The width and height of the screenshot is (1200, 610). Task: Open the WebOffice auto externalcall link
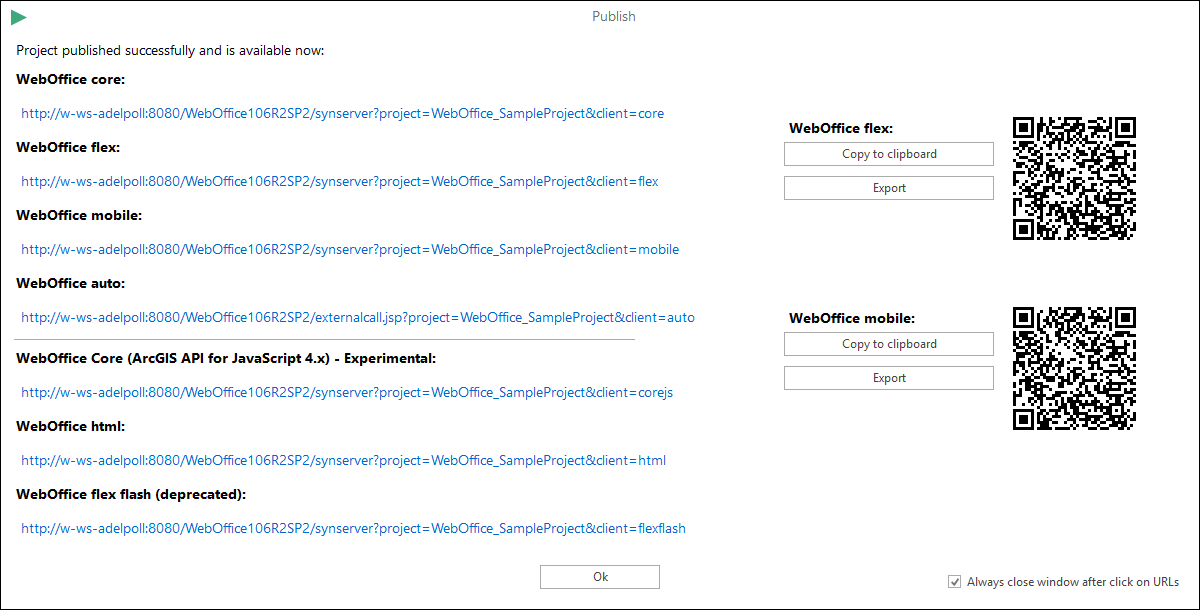[357, 317]
